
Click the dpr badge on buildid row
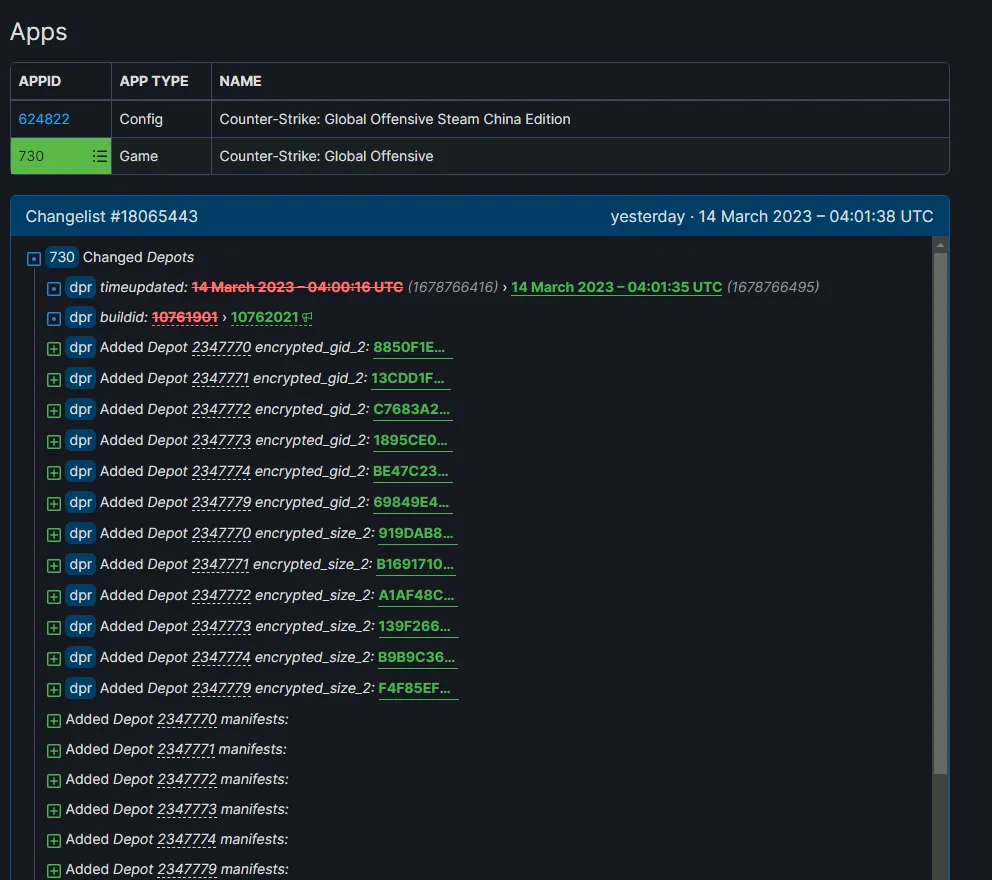pyautogui.click(x=80, y=318)
